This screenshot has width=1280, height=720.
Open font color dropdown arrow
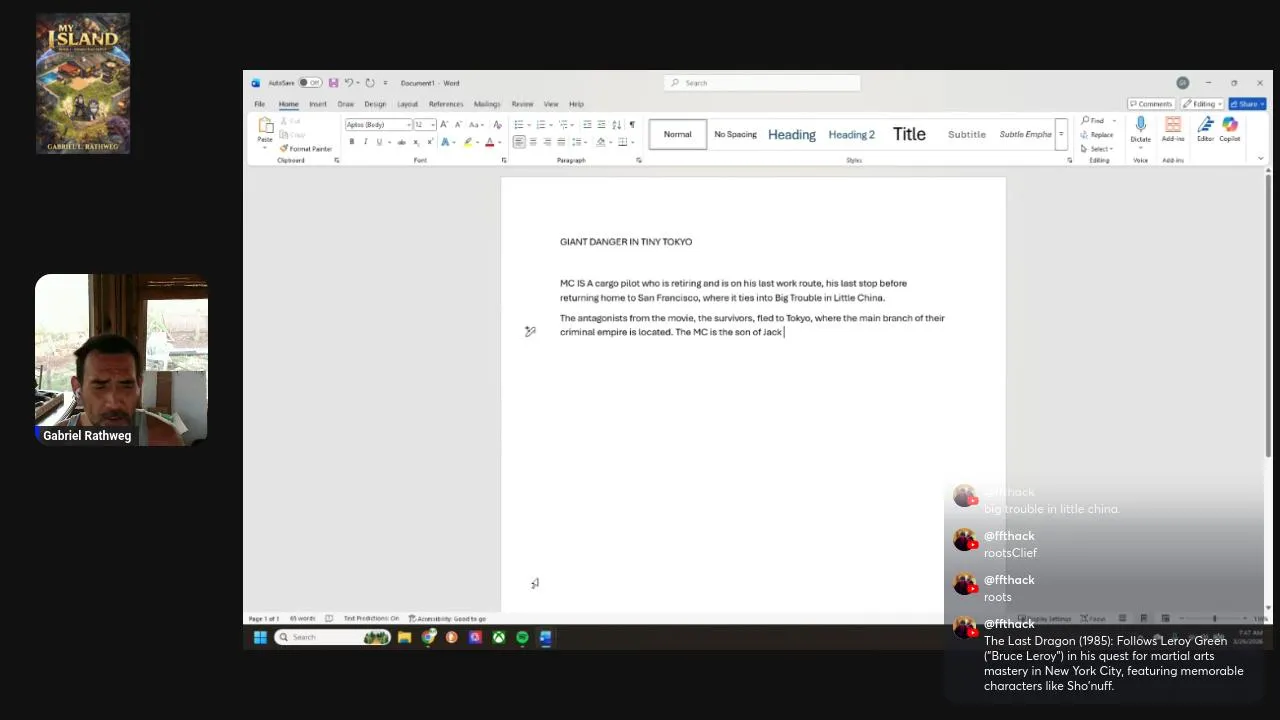click(x=499, y=142)
